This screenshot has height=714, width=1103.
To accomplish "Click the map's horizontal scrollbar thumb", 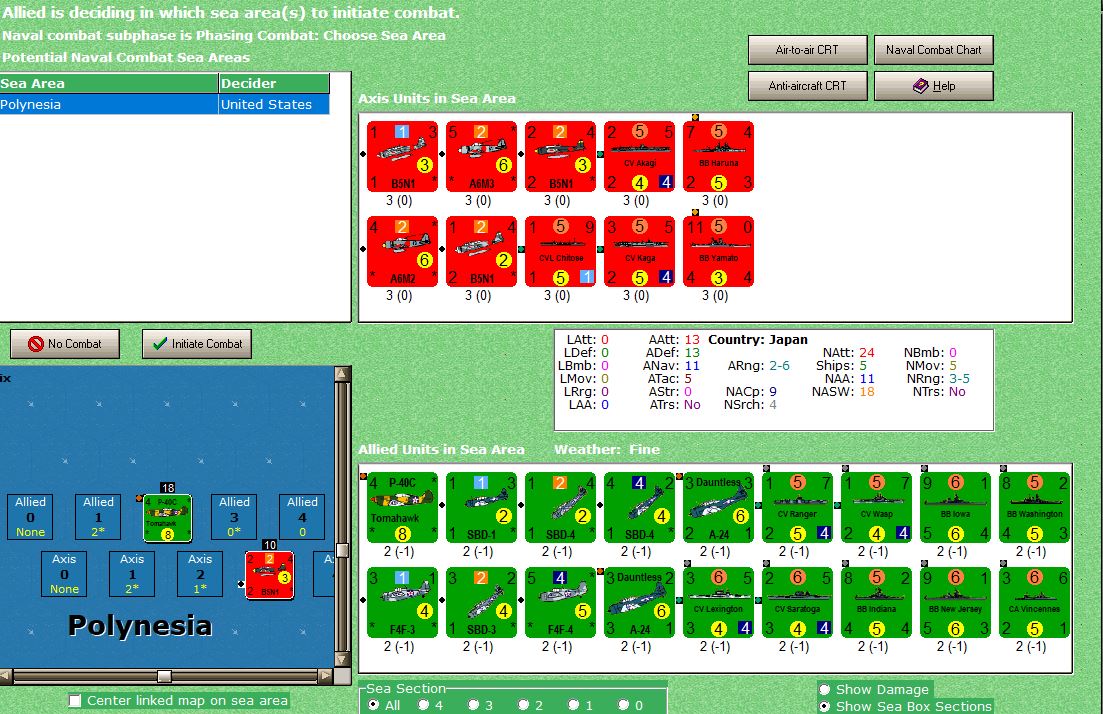I will tap(164, 676).
